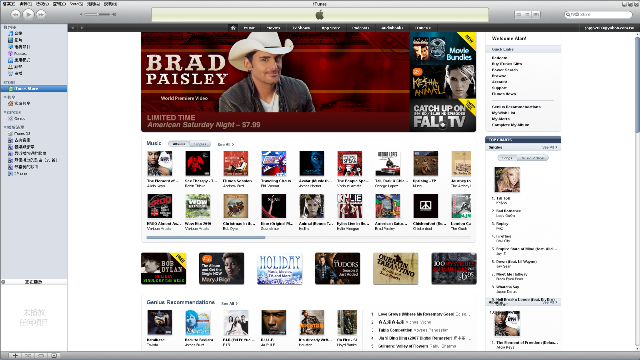Screen dimensions: 640x360
Task: Open The Tudors promo tile
Action: click(338, 268)
